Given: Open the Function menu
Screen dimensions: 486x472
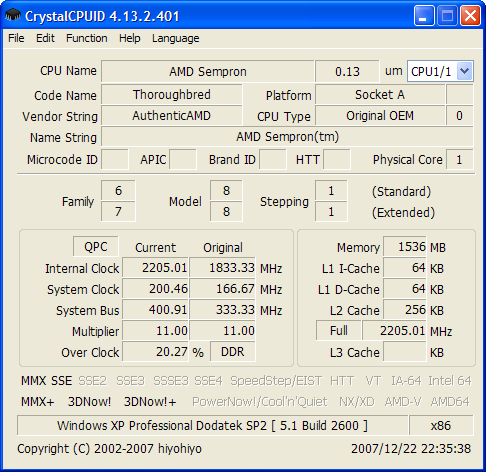Looking at the screenshot, I should click(x=87, y=38).
